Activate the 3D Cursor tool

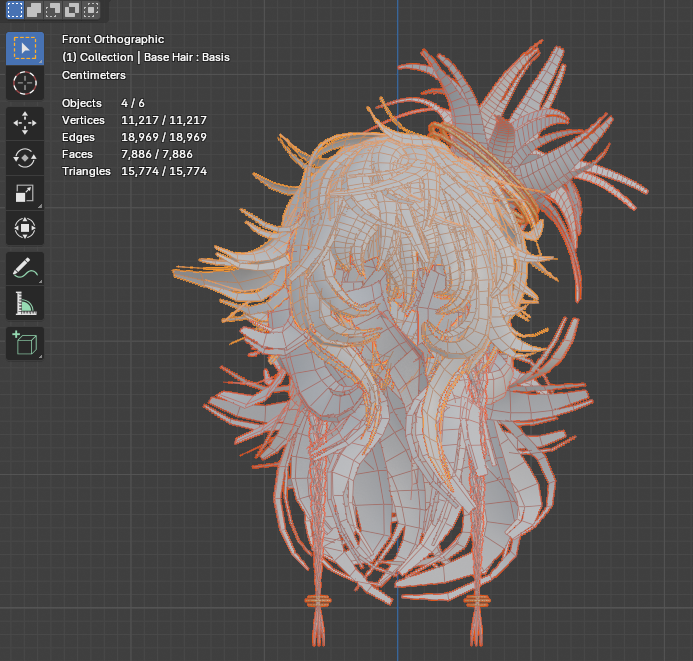pos(25,83)
